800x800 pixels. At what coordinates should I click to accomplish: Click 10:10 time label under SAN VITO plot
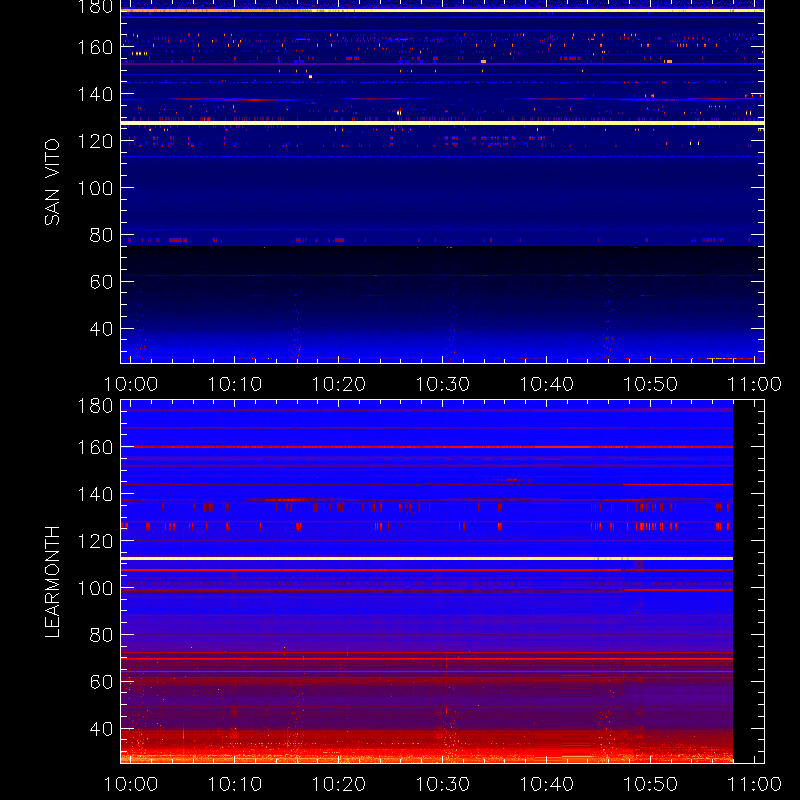pos(235,384)
